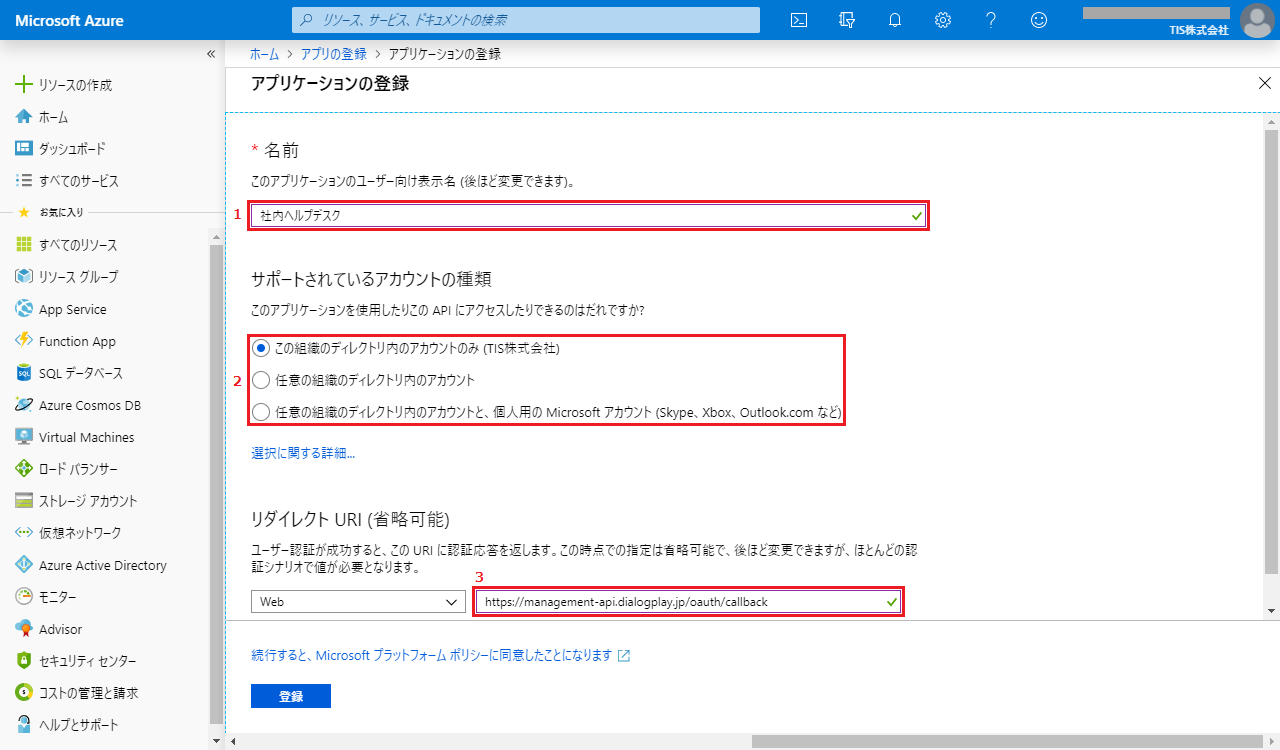Open the help question mark icon
The height and width of the screenshot is (750, 1280).
991,20
